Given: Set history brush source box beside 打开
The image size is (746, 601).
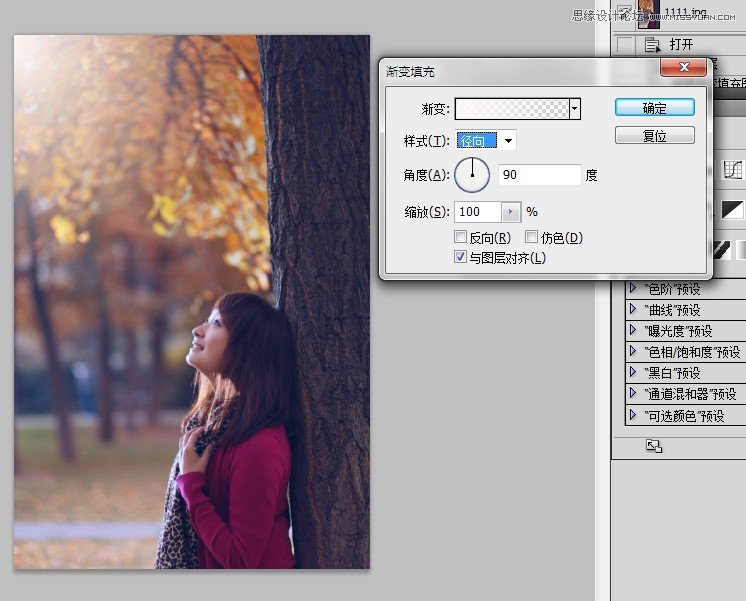Looking at the screenshot, I should pyautogui.click(x=625, y=45).
